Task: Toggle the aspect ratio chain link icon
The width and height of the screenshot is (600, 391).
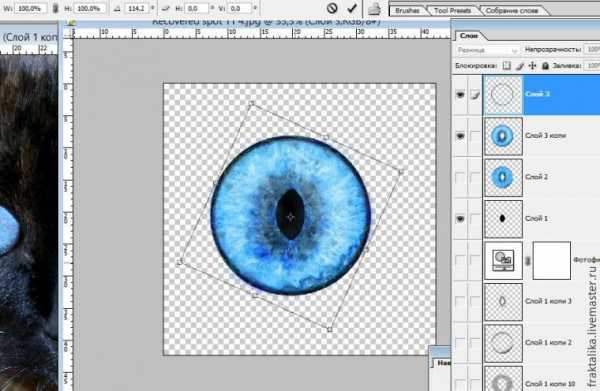Action: pyautogui.click(x=55, y=8)
